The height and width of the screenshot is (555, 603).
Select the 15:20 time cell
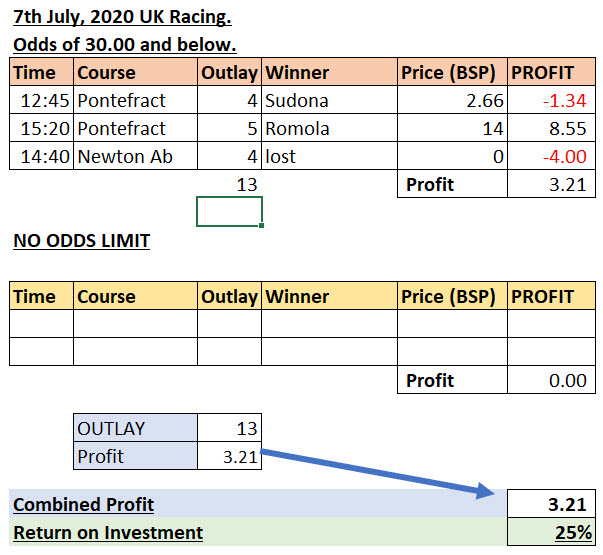[x=41, y=129]
